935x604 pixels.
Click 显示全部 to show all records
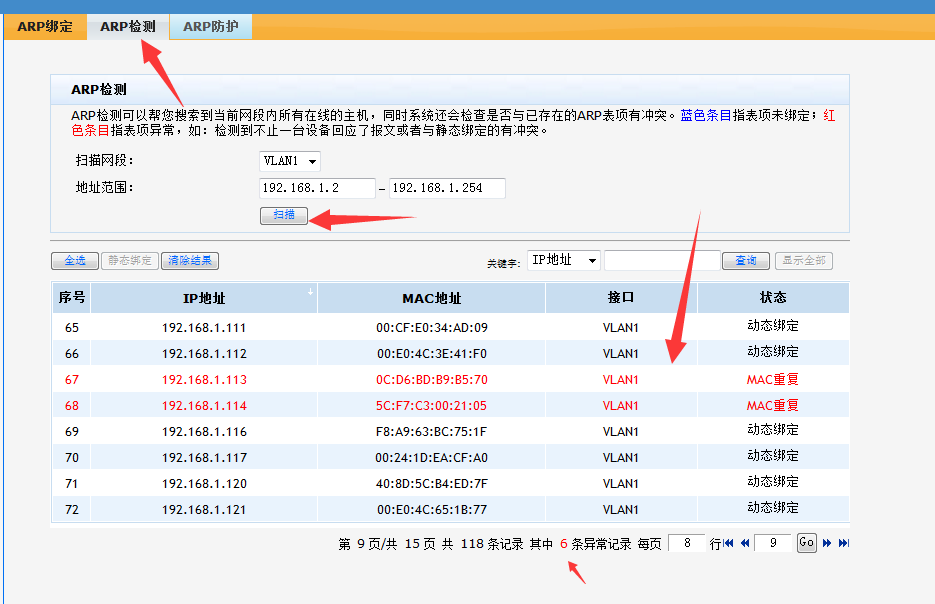[x=806, y=261]
